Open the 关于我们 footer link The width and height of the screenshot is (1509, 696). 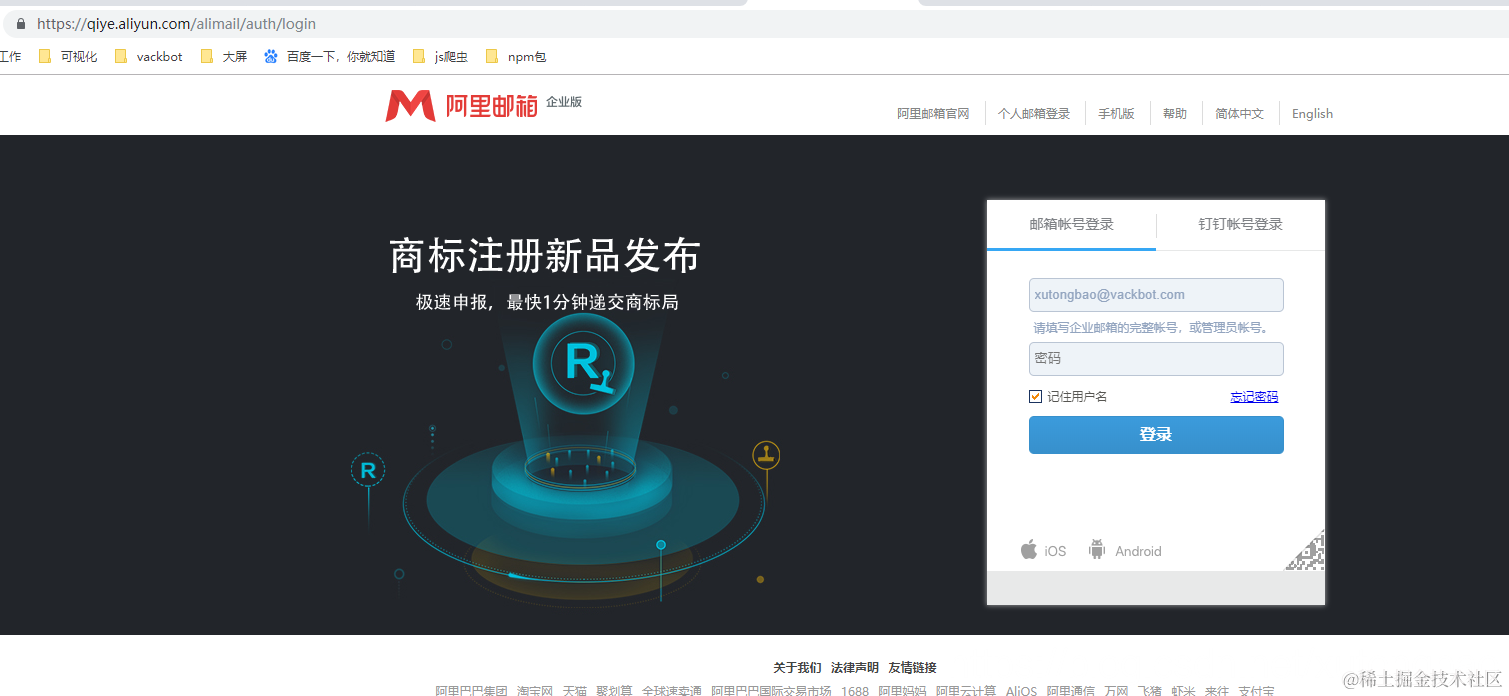coord(797,668)
